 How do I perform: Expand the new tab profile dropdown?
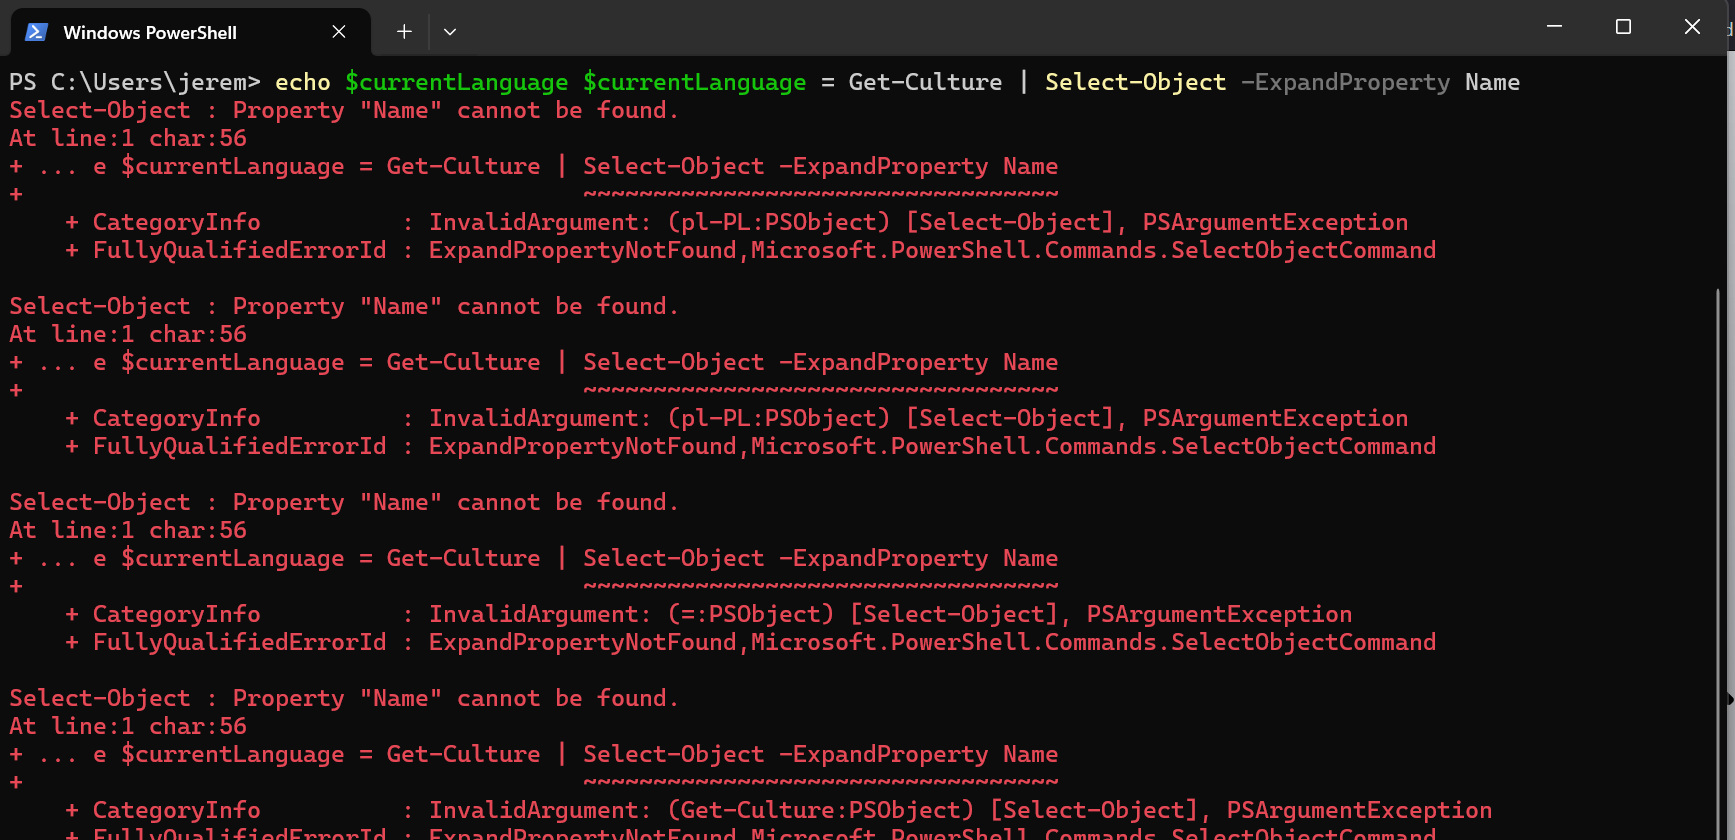[x=450, y=32]
